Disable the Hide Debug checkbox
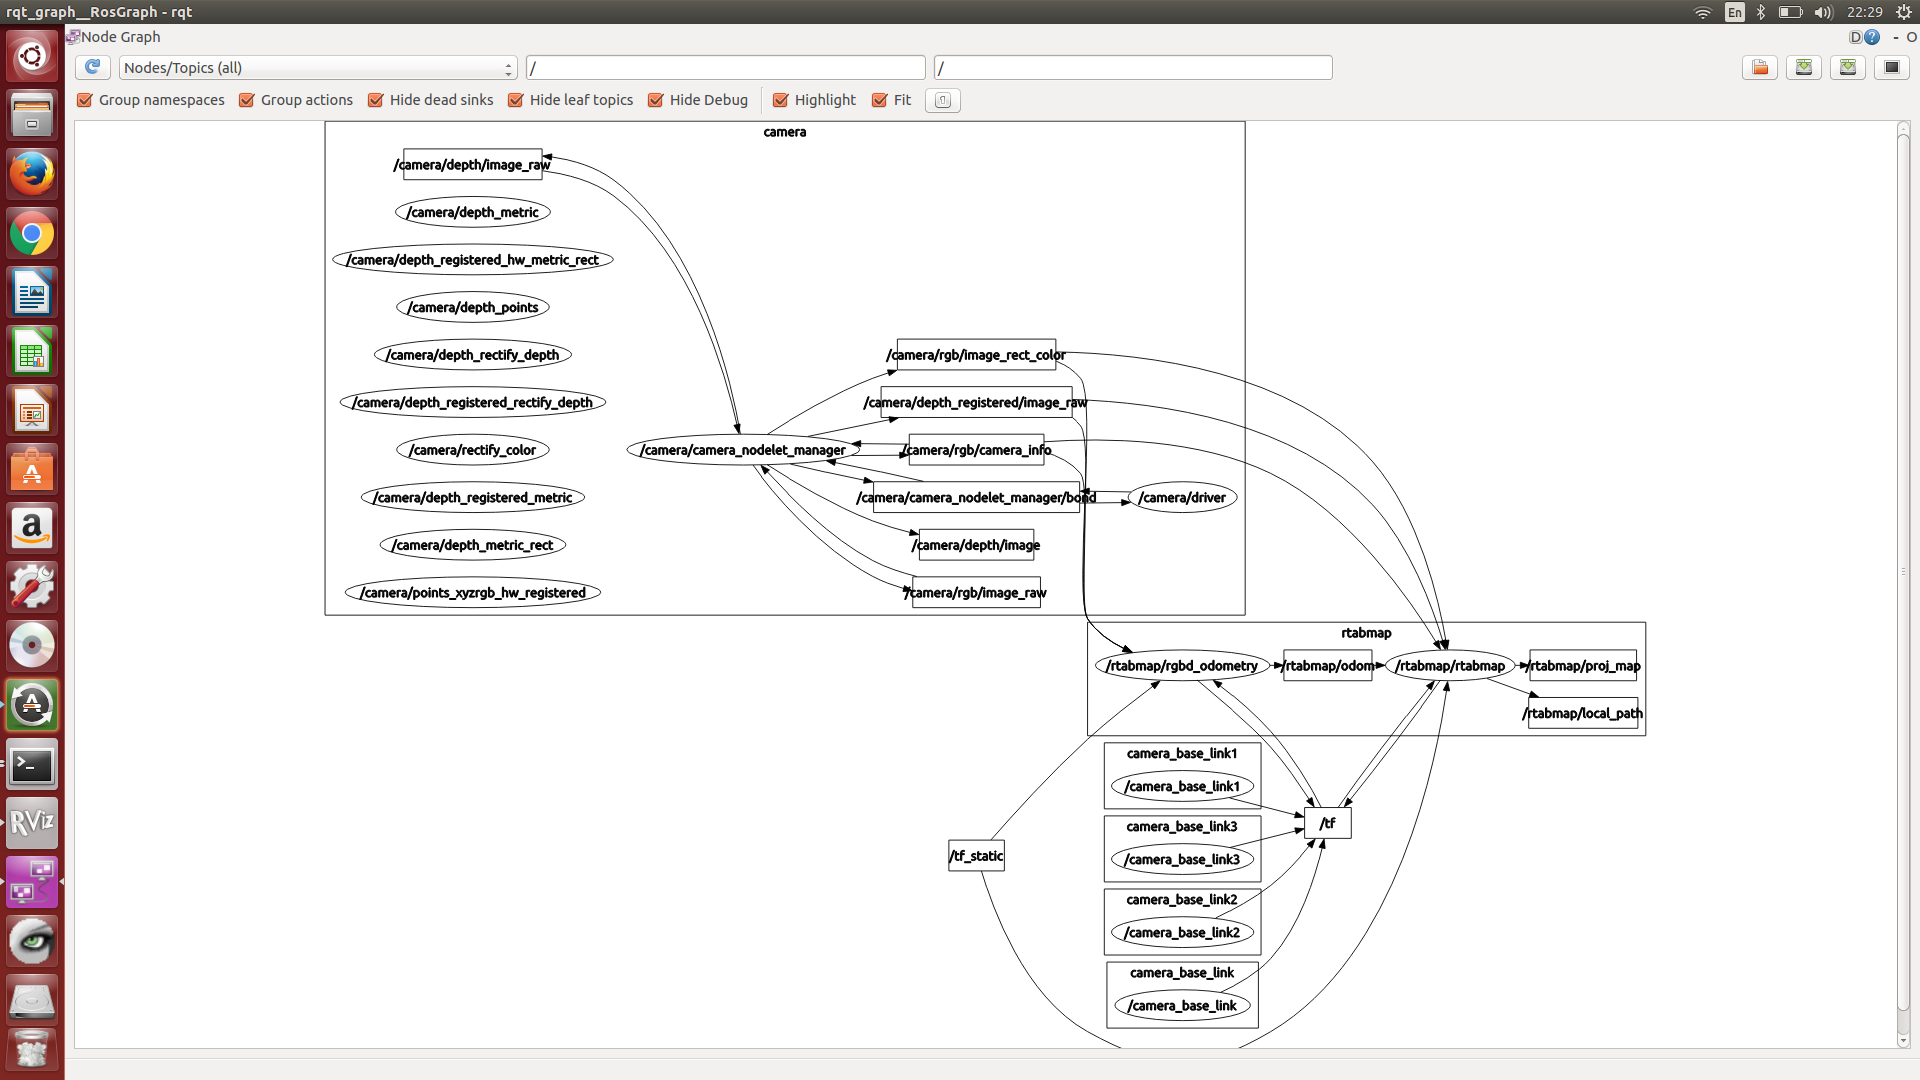Image resolution: width=1920 pixels, height=1080 pixels. point(656,100)
